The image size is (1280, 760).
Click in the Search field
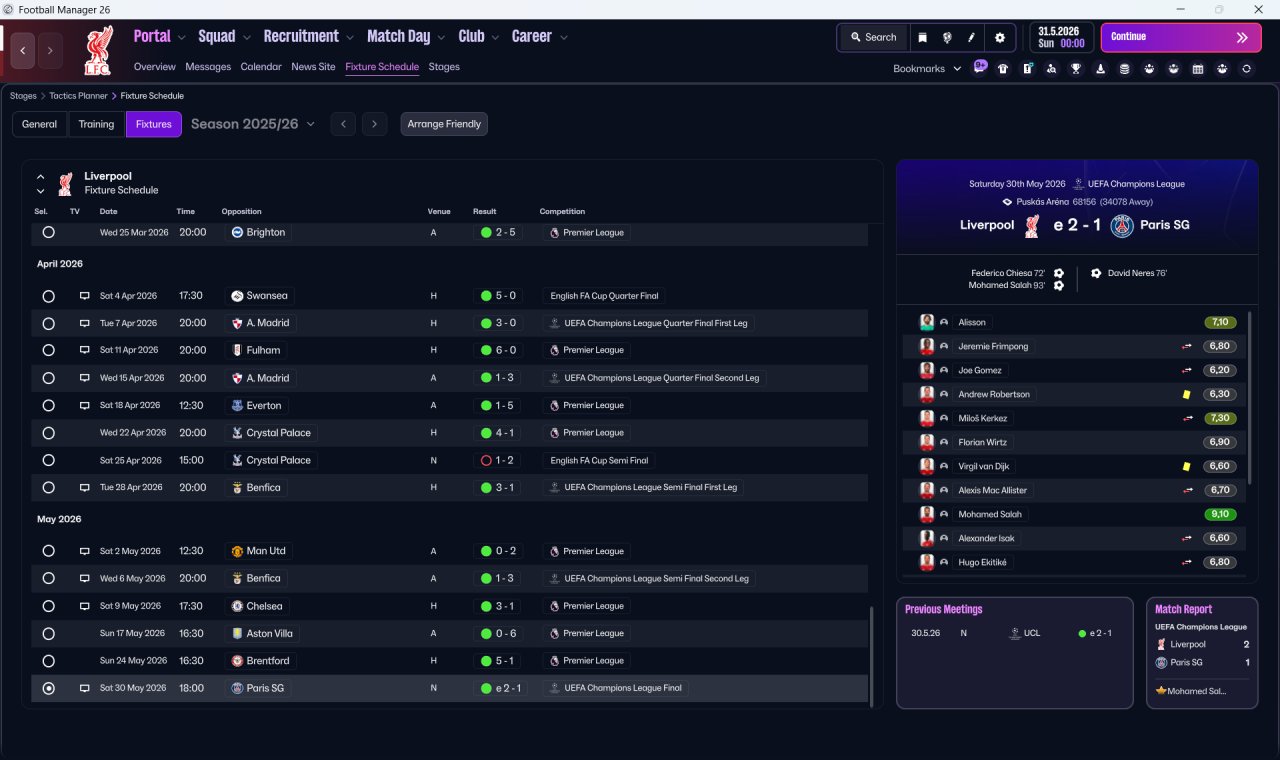(873, 37)
